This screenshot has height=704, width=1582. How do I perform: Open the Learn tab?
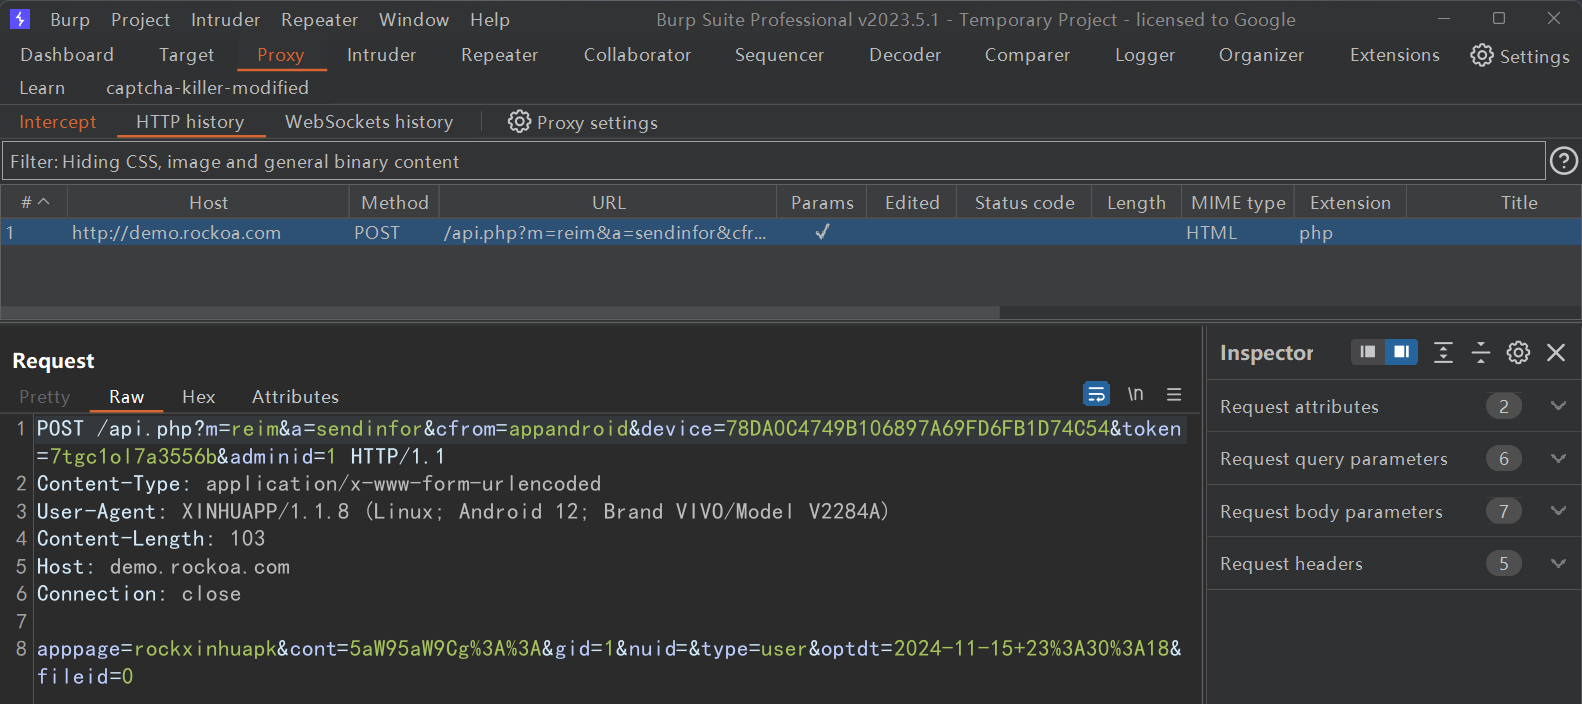coord(42,88)
